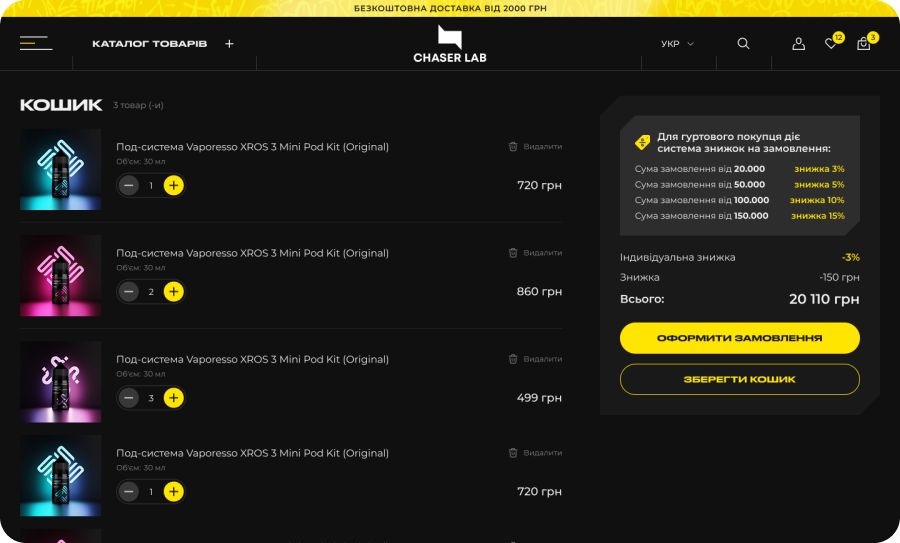Click 'знижка 3%' discount text
This screenshot has height=543, width=900.
click(819, 169)
